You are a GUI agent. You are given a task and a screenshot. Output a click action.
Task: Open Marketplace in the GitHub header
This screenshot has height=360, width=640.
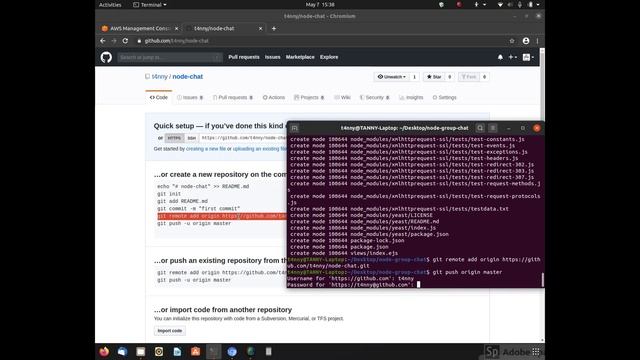300,57
